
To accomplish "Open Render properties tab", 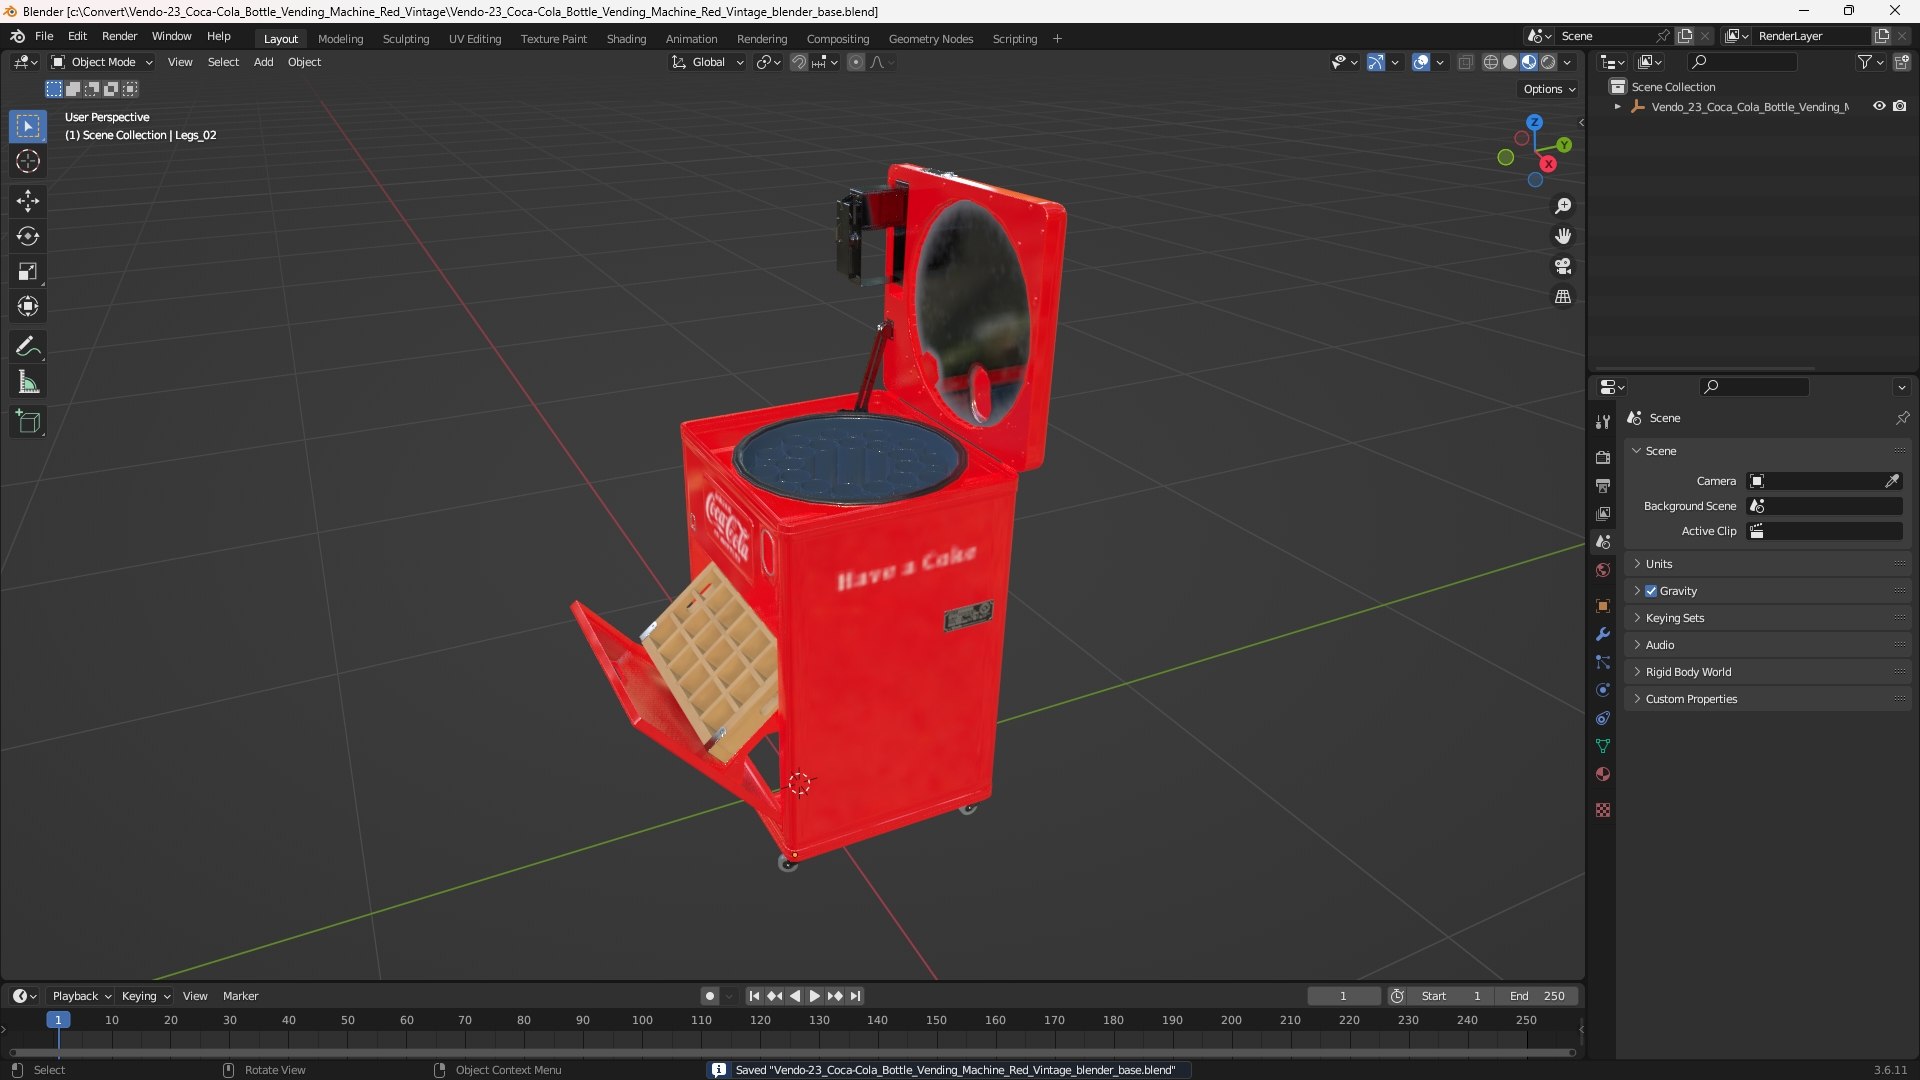I will click(x=1603, y=457).
